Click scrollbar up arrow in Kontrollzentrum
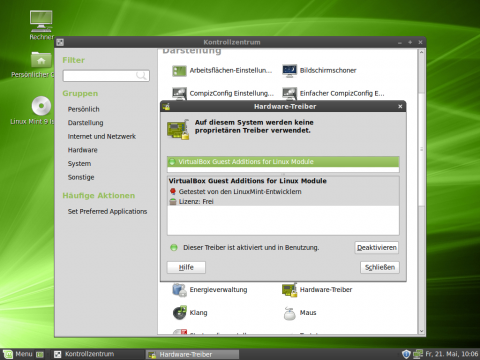The height and width of the screenshot is (360, 480). click(x=421, y=52)
